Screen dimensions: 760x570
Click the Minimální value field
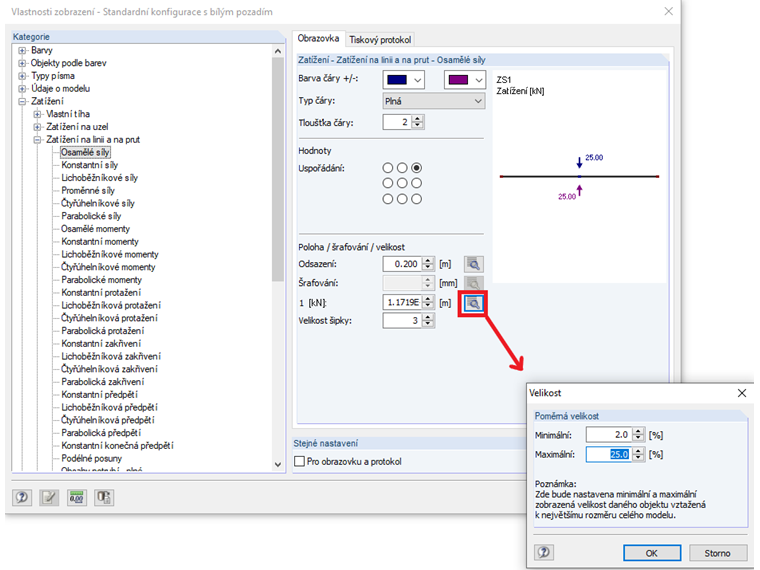[x=609, y=435]
